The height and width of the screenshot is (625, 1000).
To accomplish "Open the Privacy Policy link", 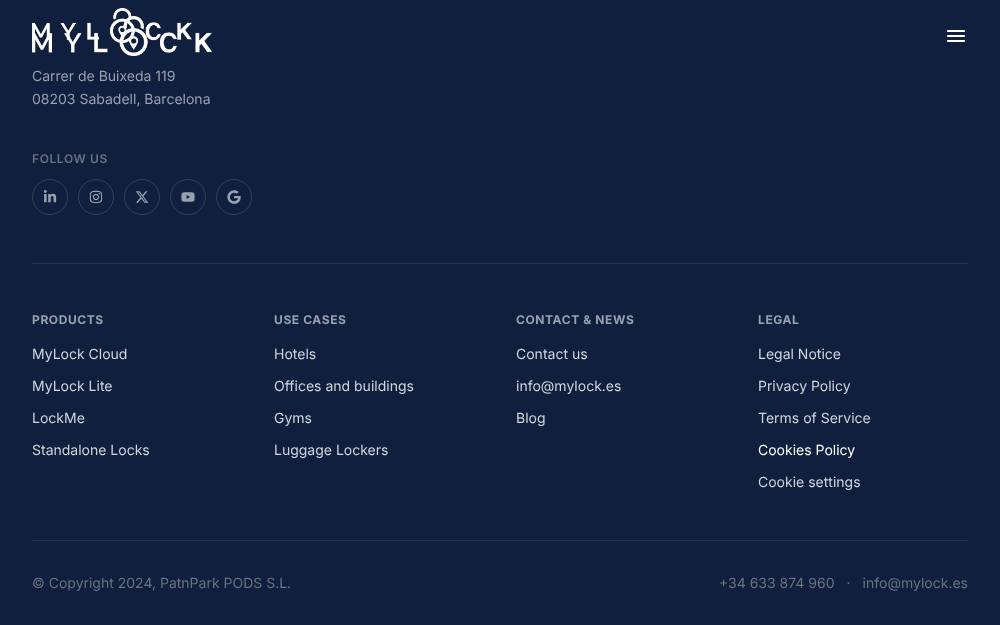I will pos(804,386).
